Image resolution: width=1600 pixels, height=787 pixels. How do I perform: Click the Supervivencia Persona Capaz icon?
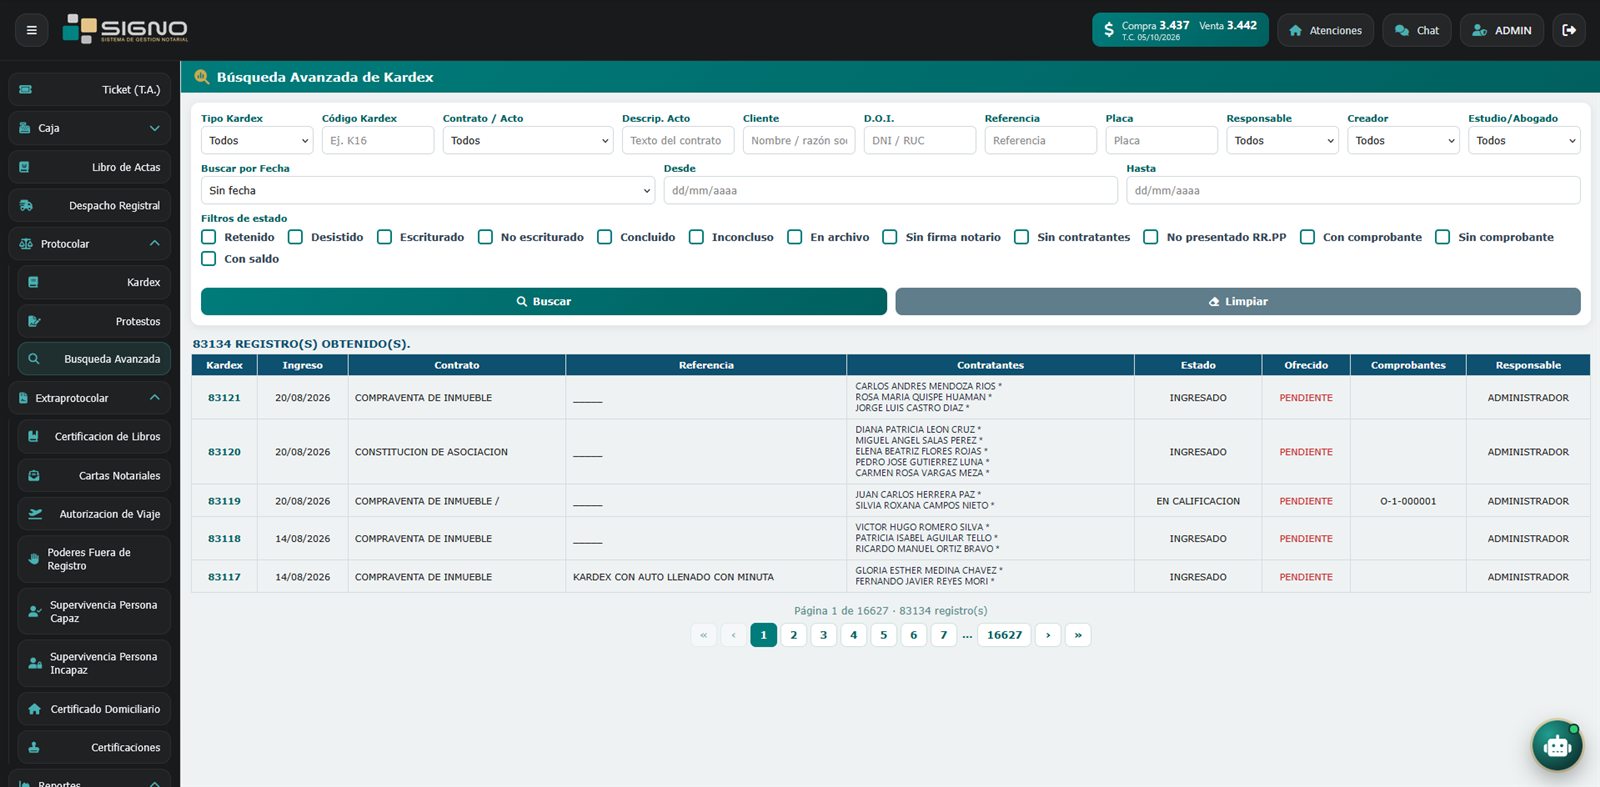[35, 611]
